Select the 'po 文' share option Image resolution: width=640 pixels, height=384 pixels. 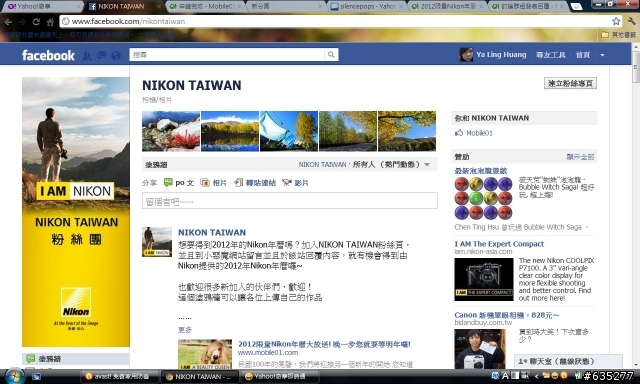pyautogui.click(x=179, y=183)
